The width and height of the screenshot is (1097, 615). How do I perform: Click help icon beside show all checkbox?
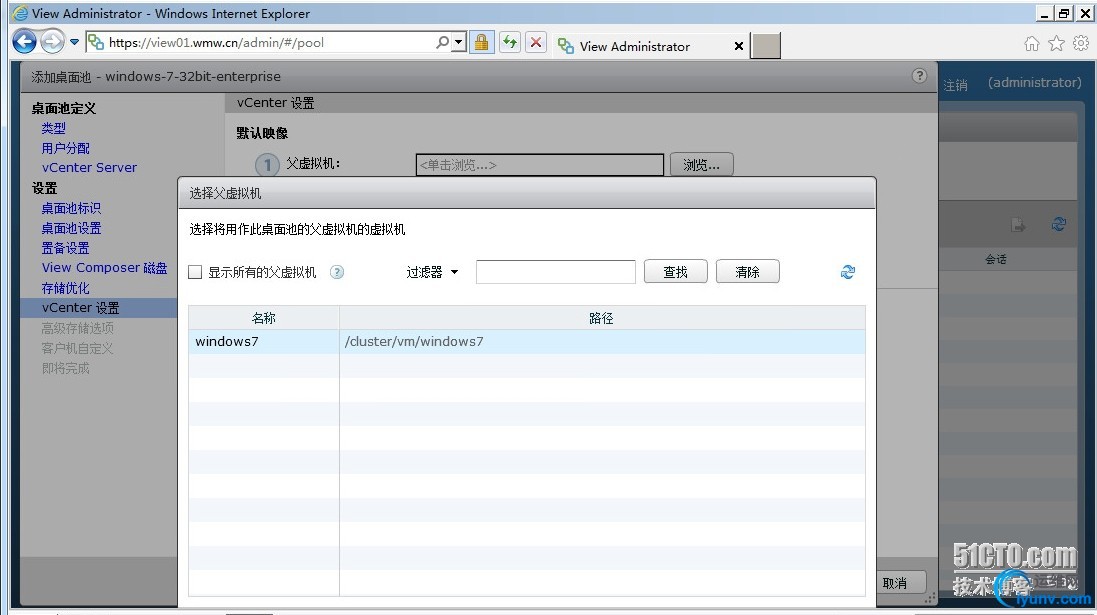click(337, 272)
